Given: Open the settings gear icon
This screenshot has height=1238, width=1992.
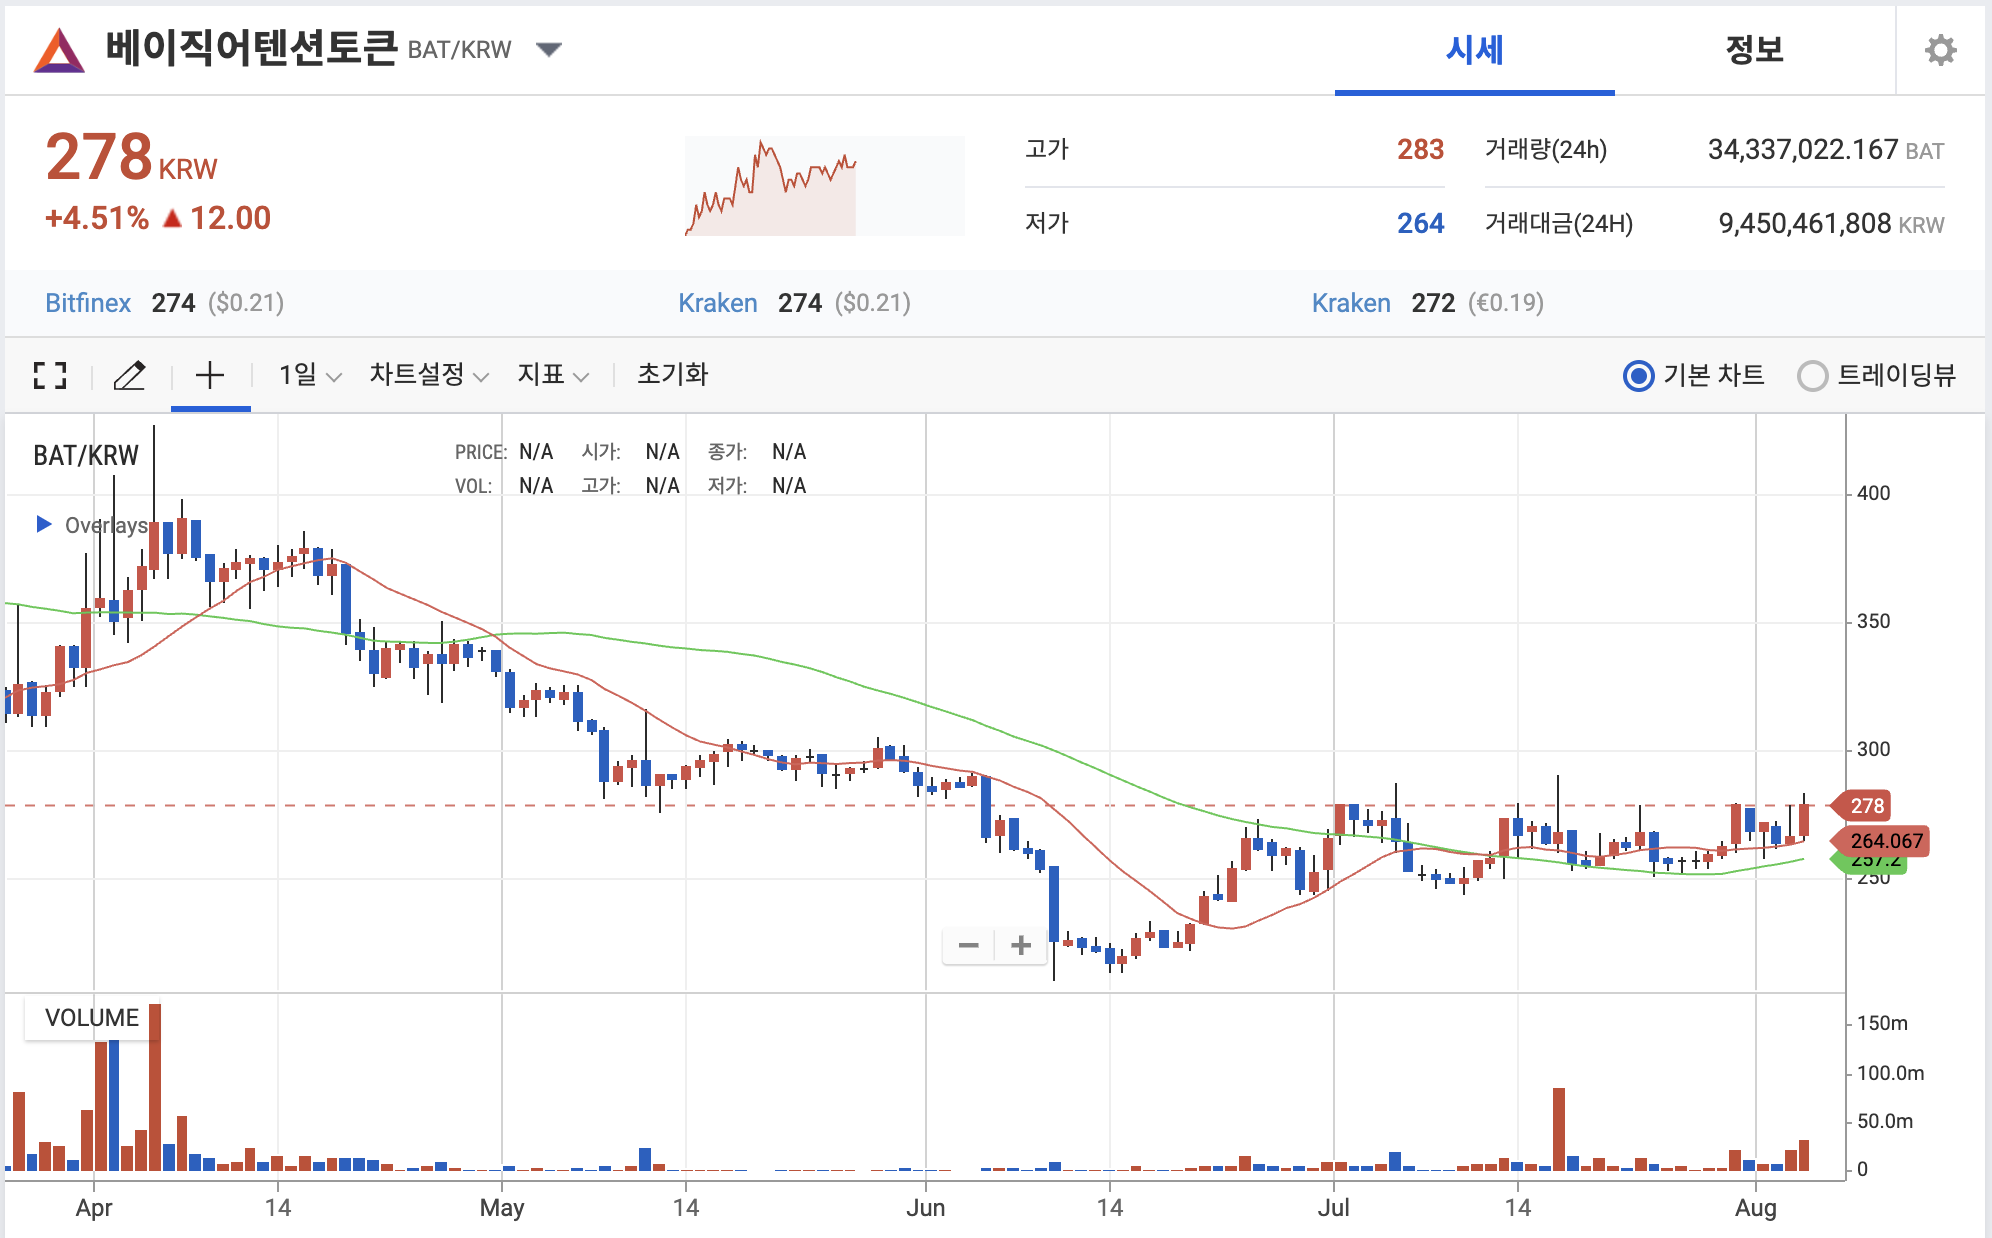Looking at the screenshot, I should [x=1940, y=50].
